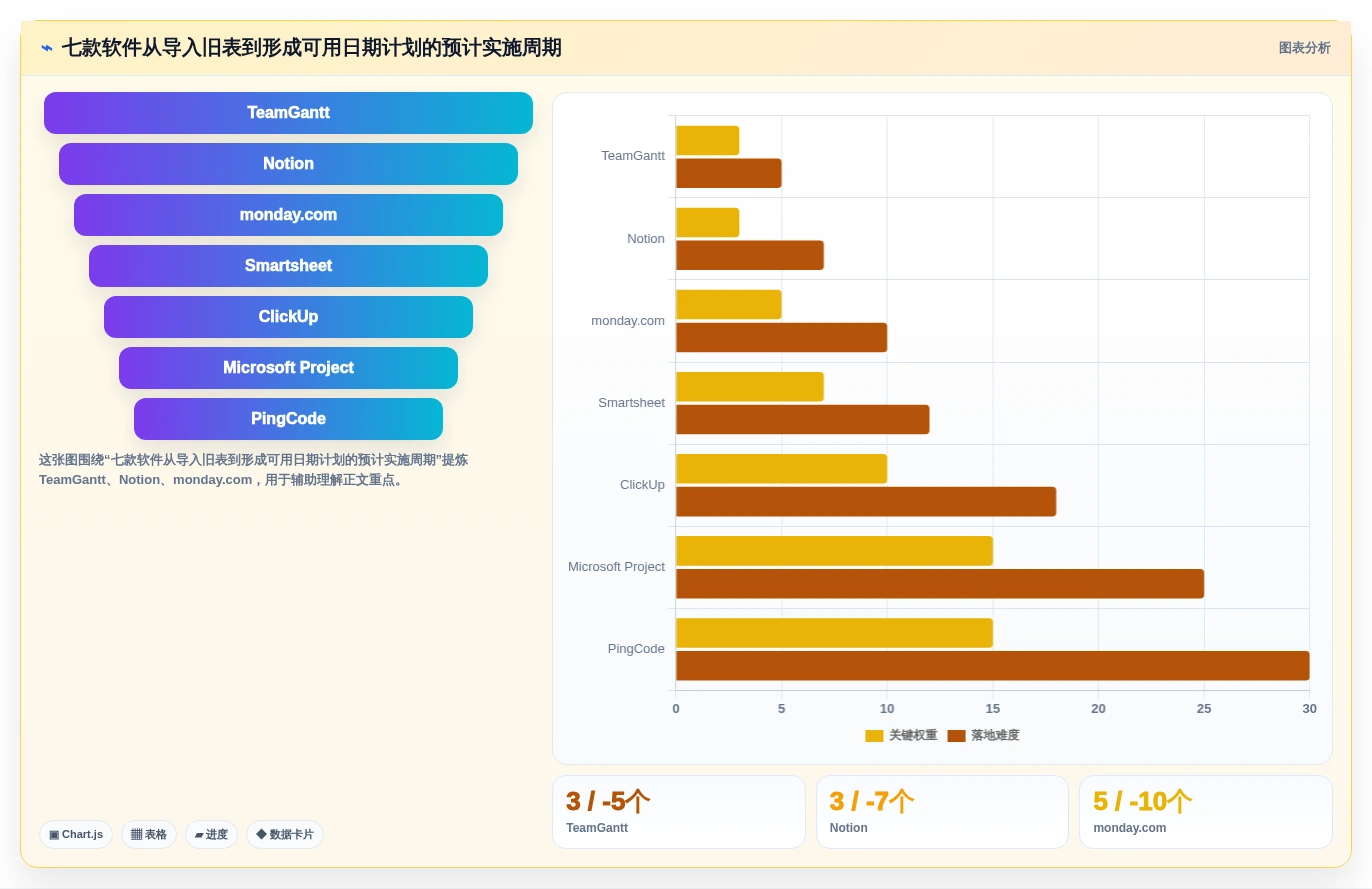Click the x-axis tick value 15
This screenshot has width=1372, height=889.
(993, 709)
